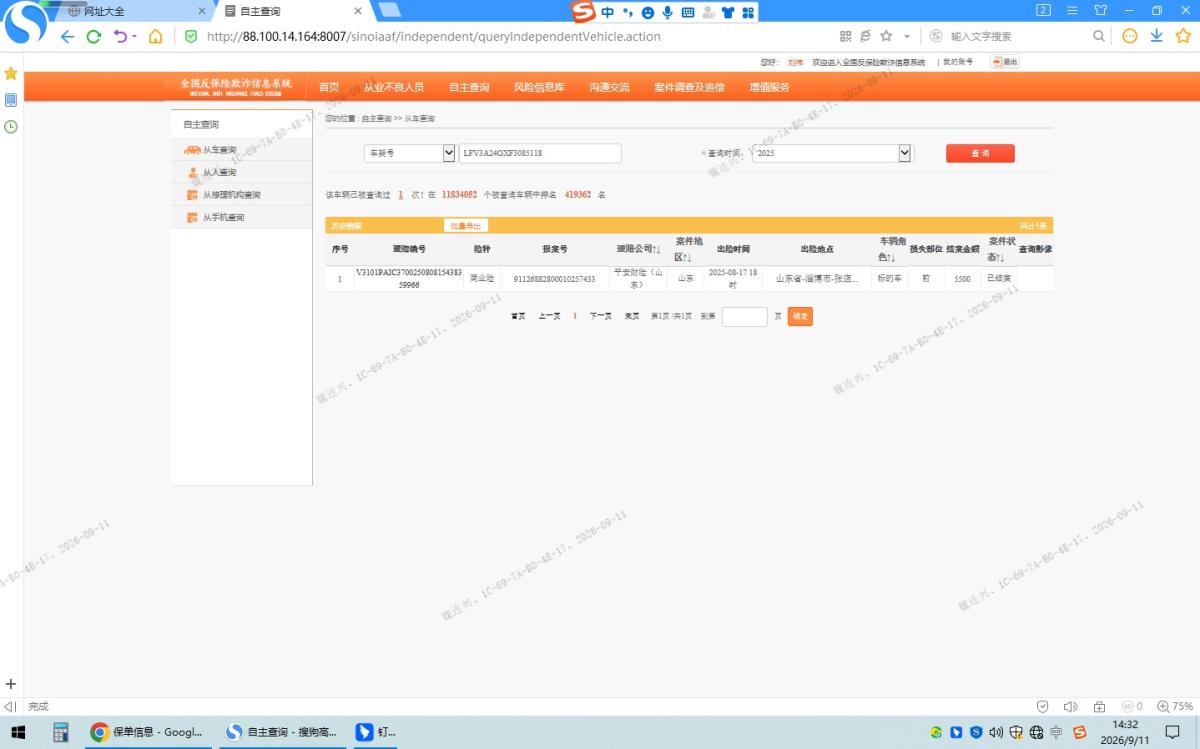Click the page number jump field
This screenshot has height=749, width=1200.
(x=744, y=316)
